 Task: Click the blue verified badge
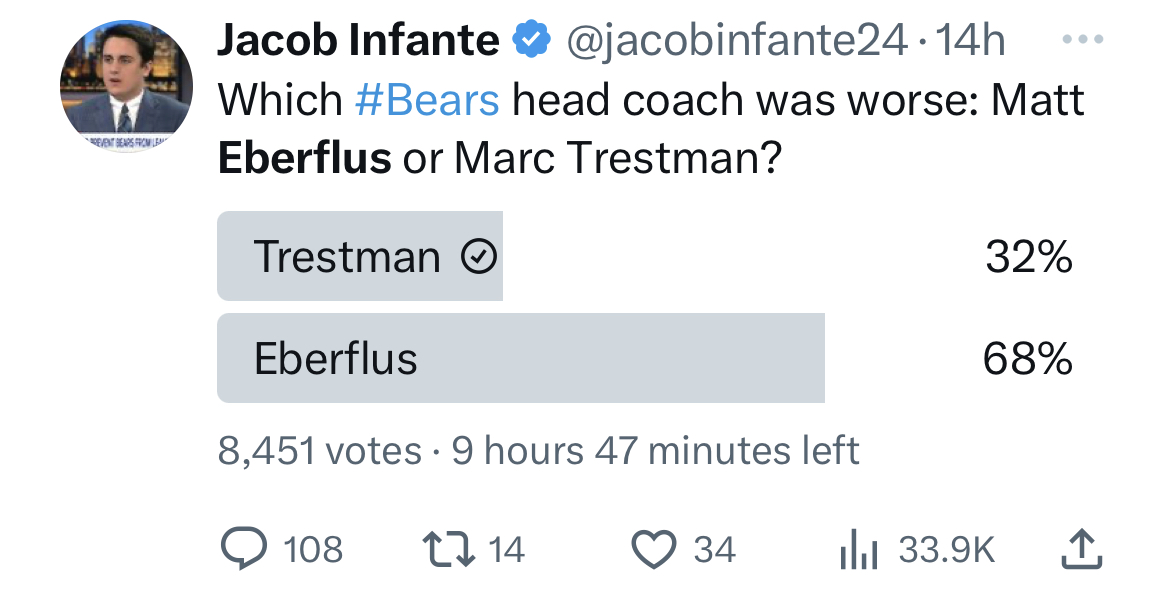coord(530,40)
